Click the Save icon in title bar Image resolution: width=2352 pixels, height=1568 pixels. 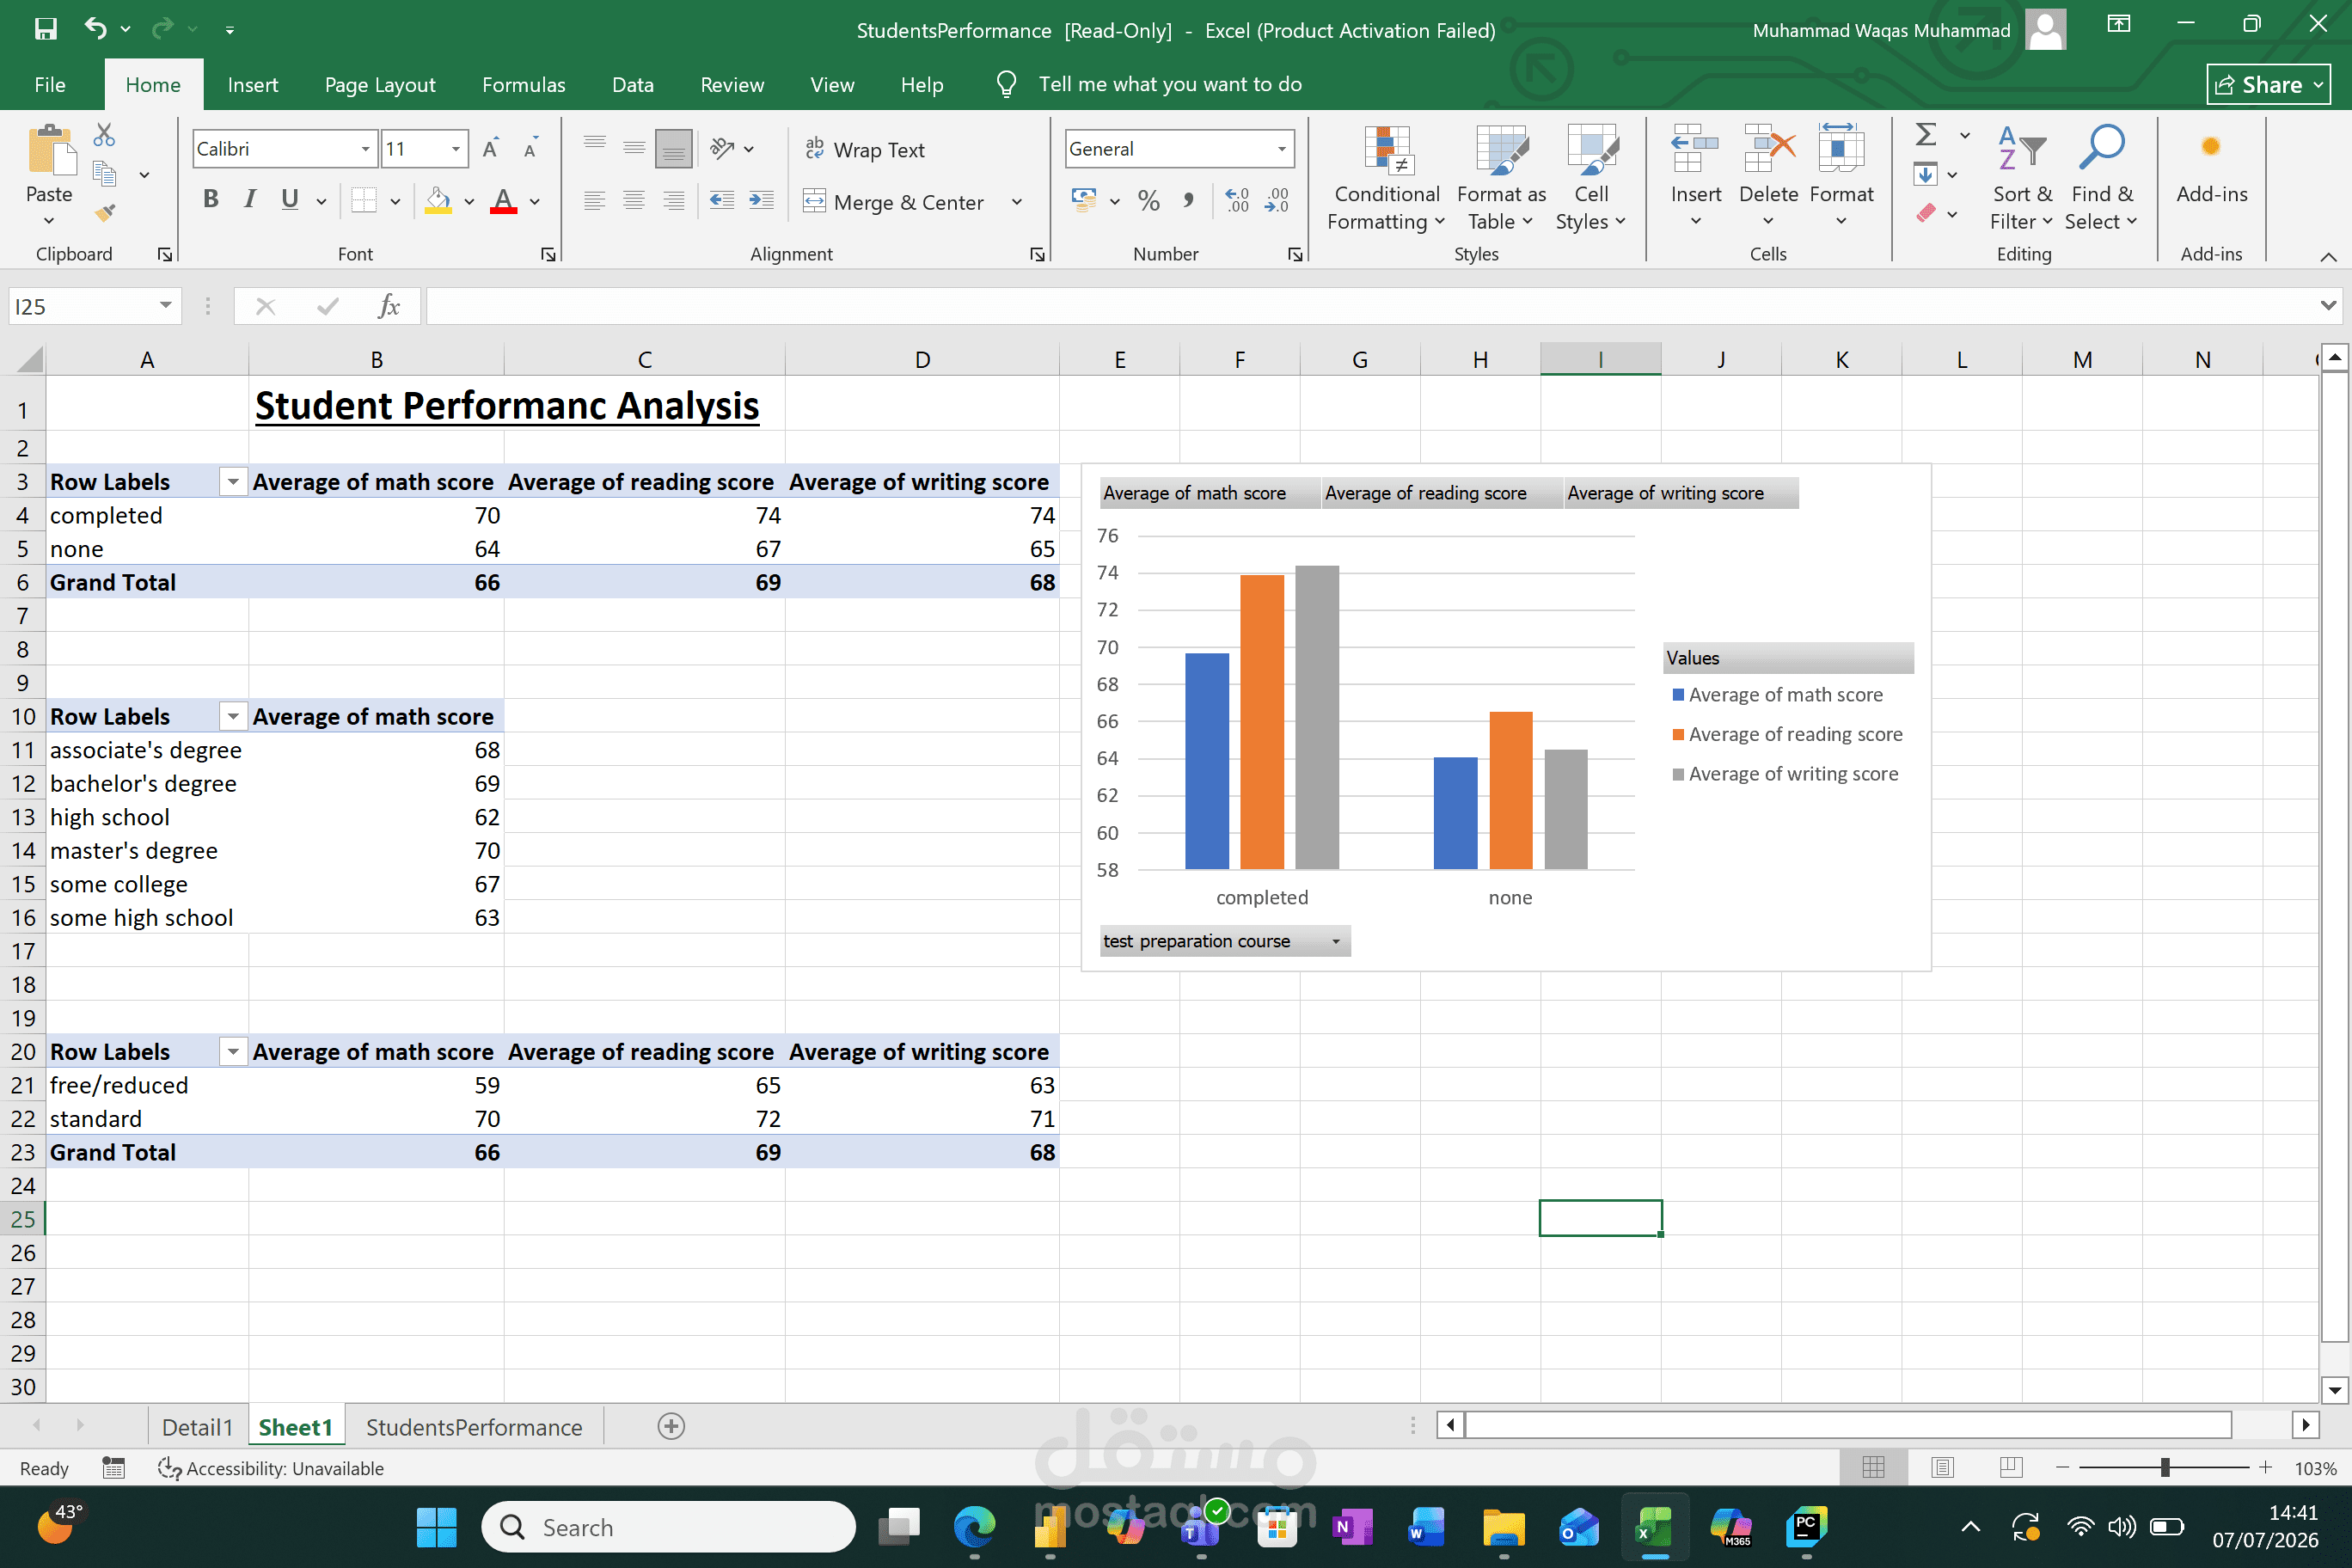[45, 29]
